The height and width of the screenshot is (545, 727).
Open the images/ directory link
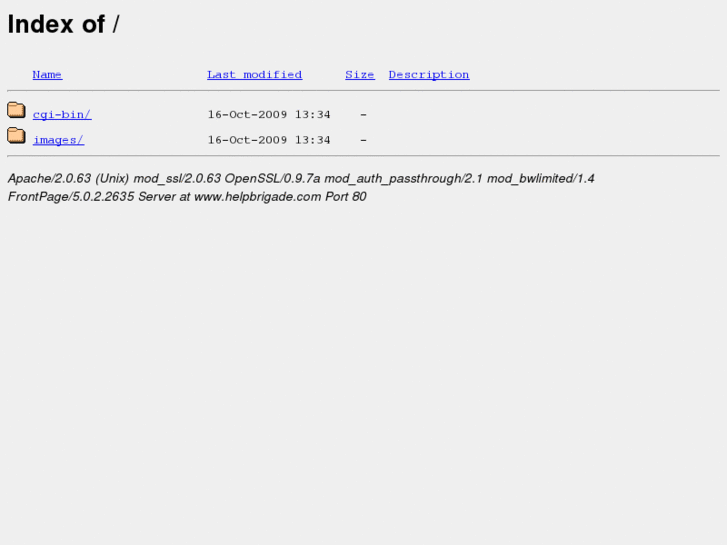point(58,140)
